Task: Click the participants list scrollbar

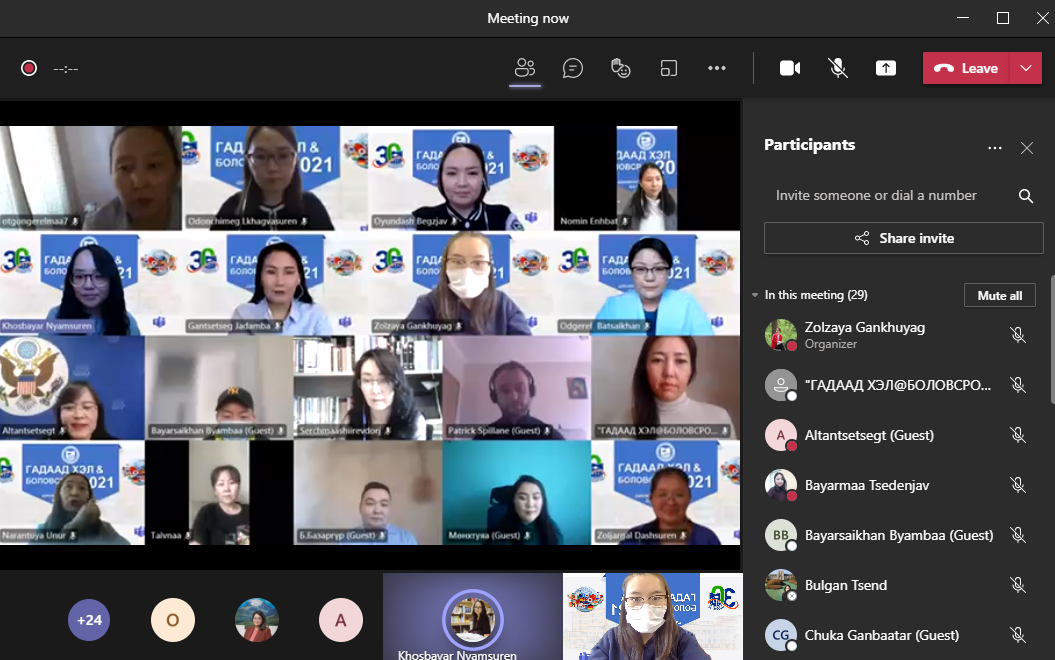Action: pyautogui.click(x=1052, y=340)
